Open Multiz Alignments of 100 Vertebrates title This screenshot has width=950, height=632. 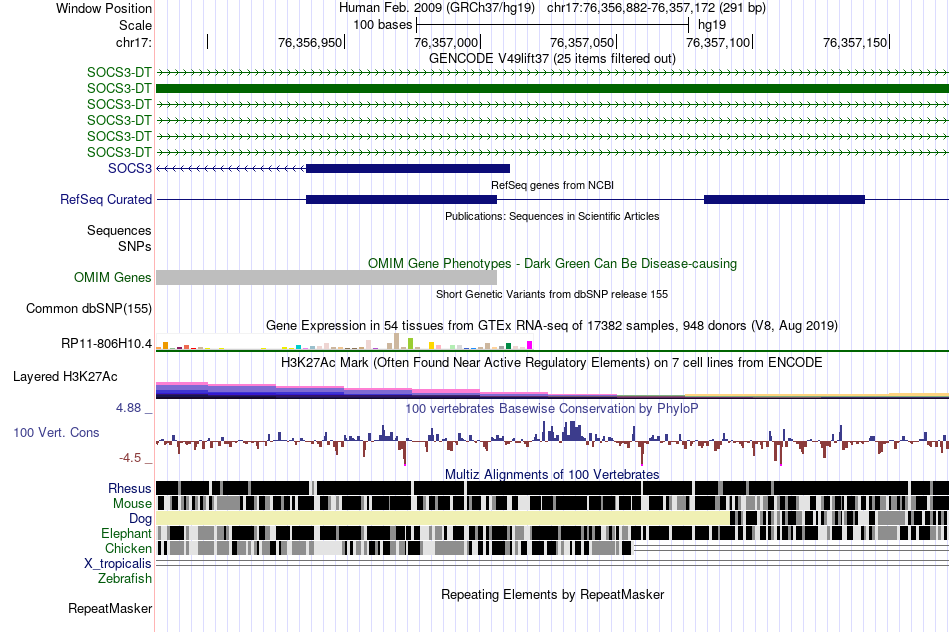pyautogui.click(x=552, y=474)
